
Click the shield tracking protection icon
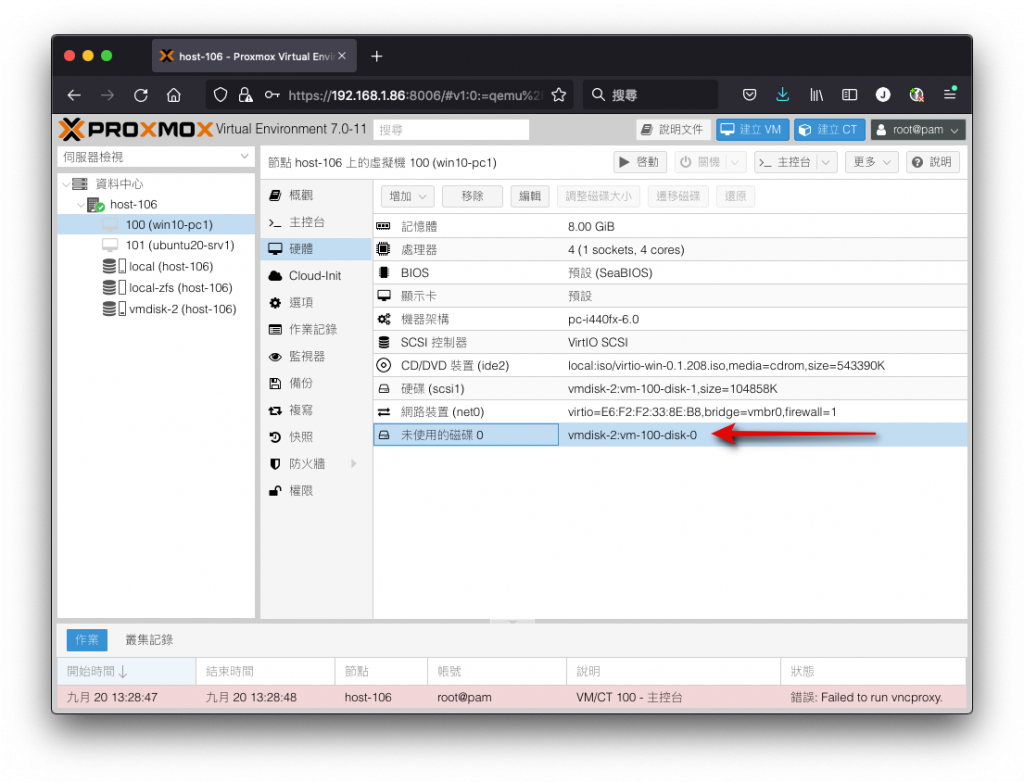tap(221, 95)
